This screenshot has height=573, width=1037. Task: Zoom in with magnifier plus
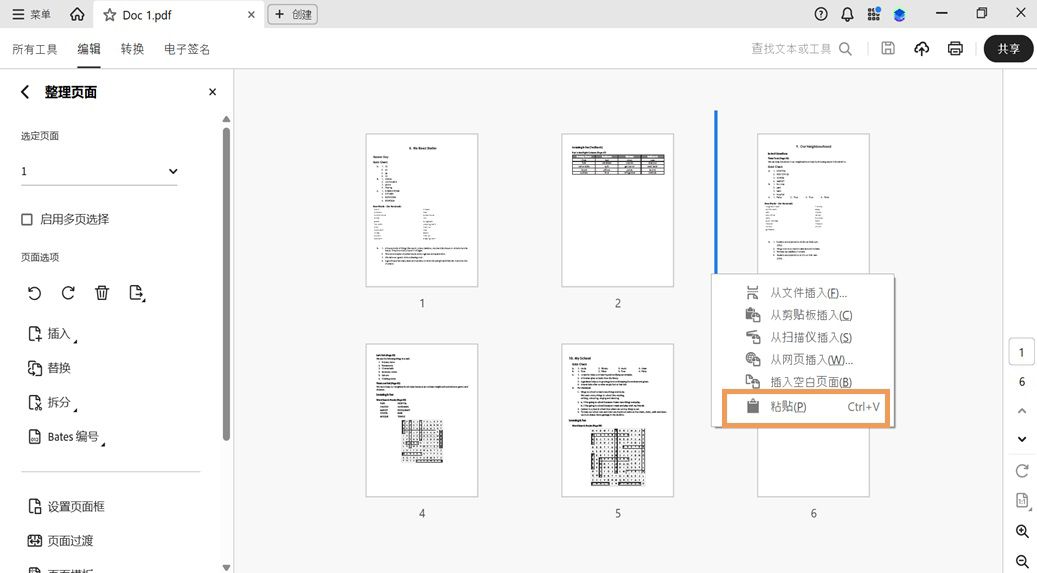1022,531
